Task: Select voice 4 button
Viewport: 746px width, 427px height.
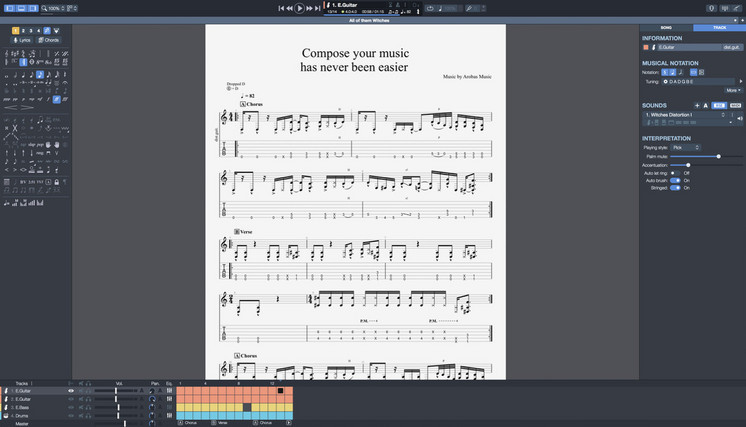Action: tap(39, 30)
